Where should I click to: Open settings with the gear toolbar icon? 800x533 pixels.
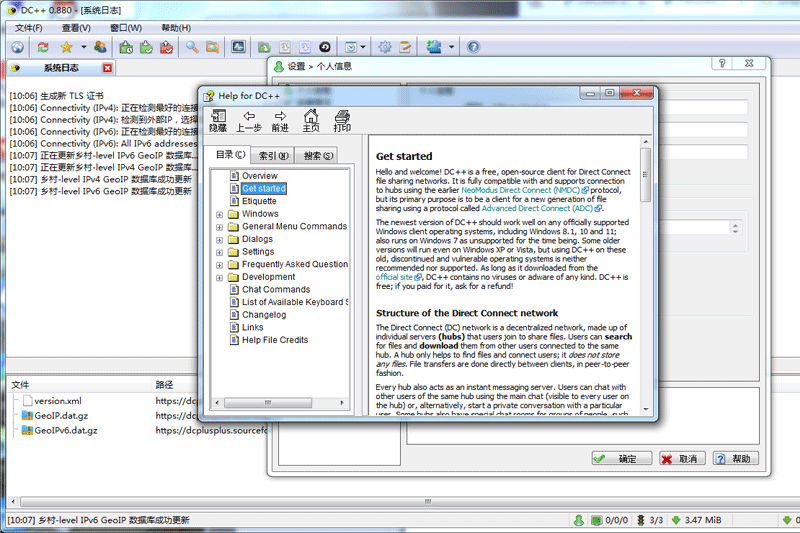point(384,47)
